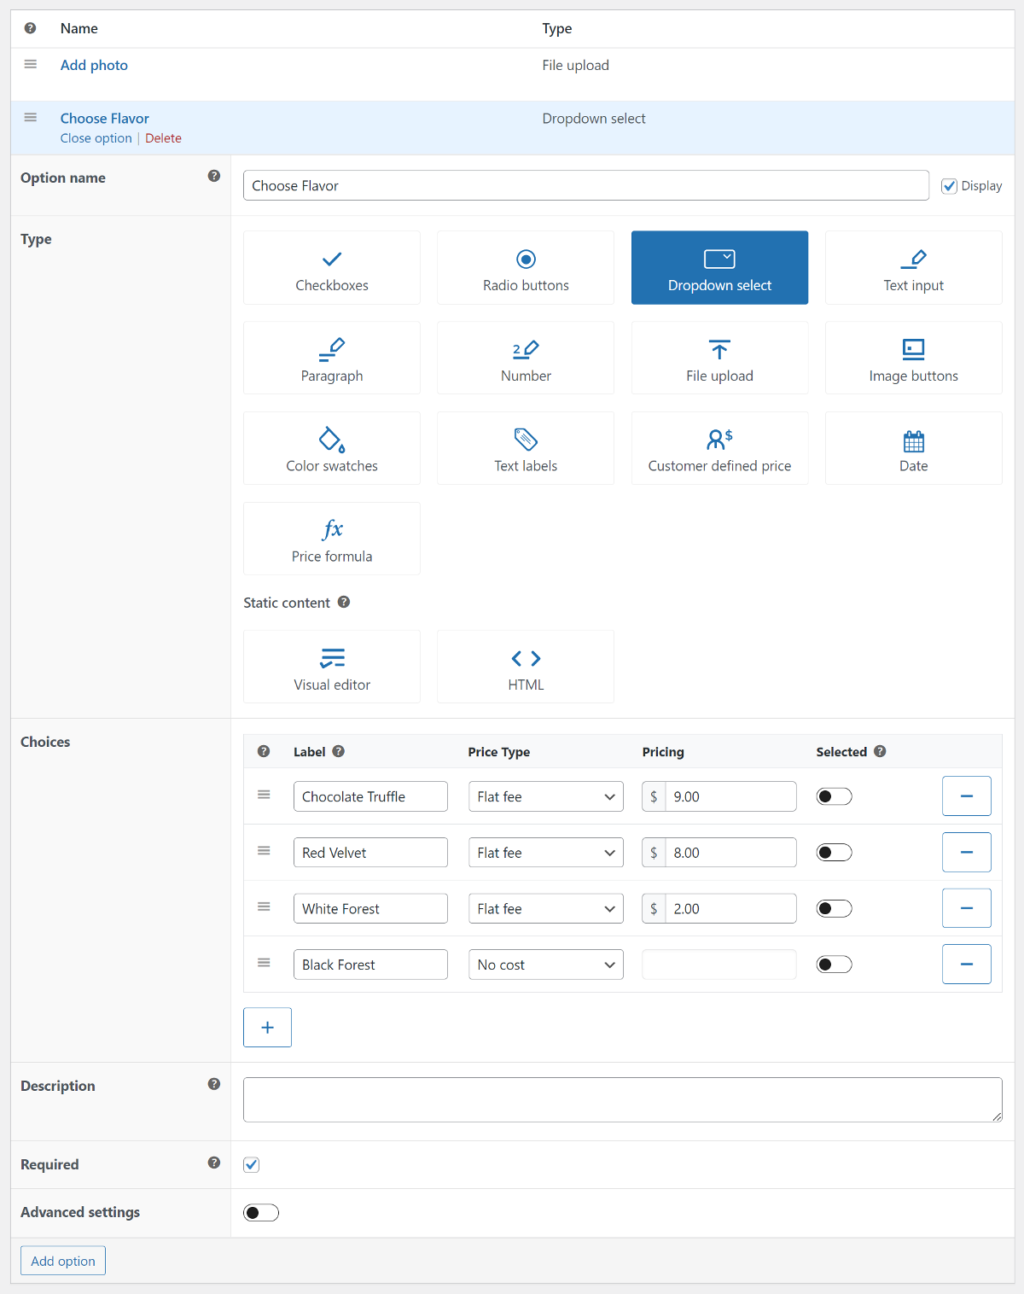Select Customer defined price type
This screenshot has width=1024, height=1294.
(x=719, y=449)
